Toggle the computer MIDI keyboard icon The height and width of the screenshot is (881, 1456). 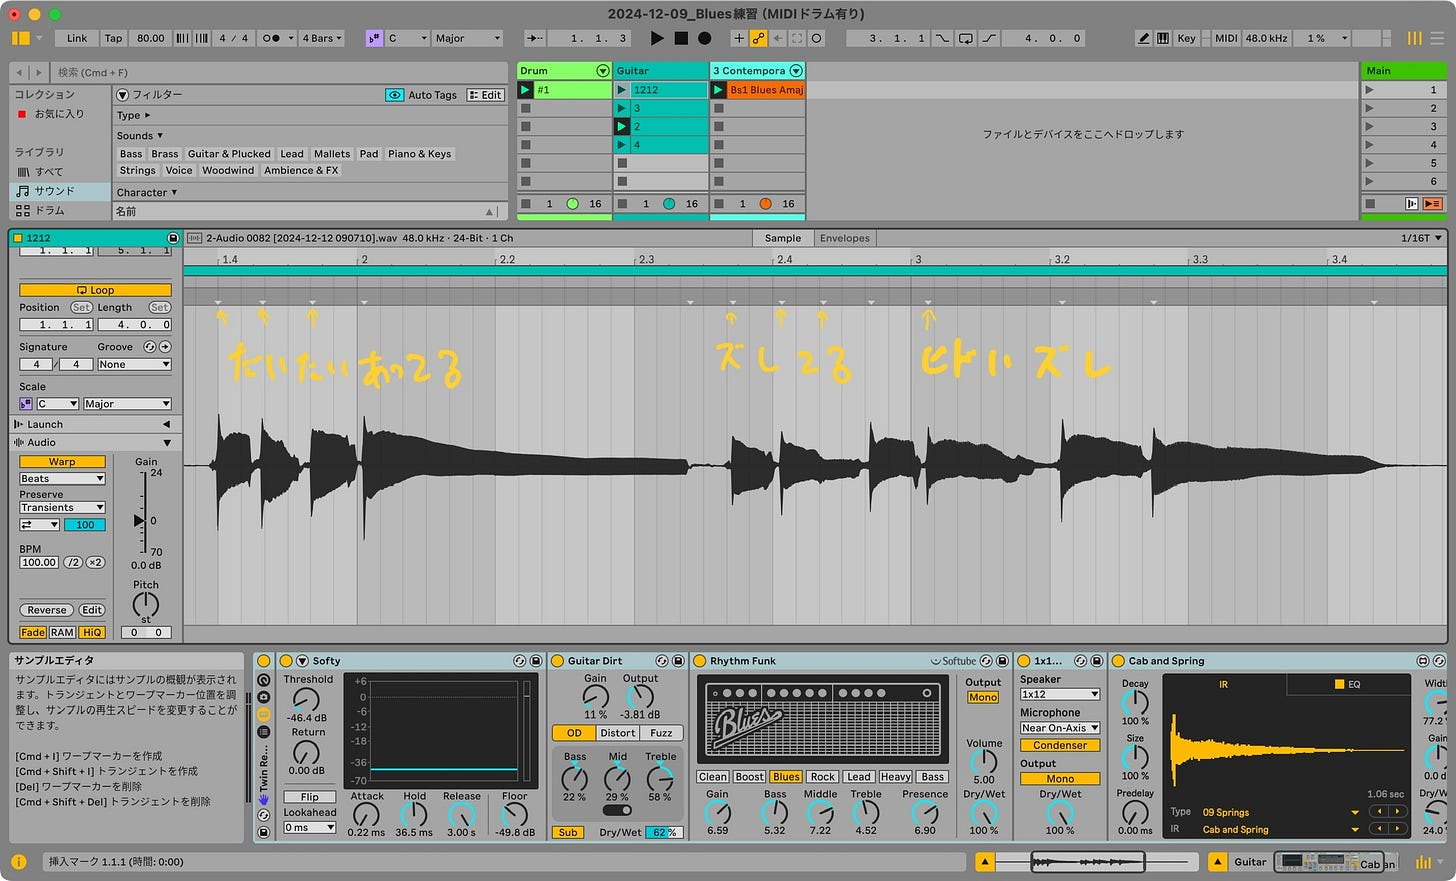pos(1163,38)
